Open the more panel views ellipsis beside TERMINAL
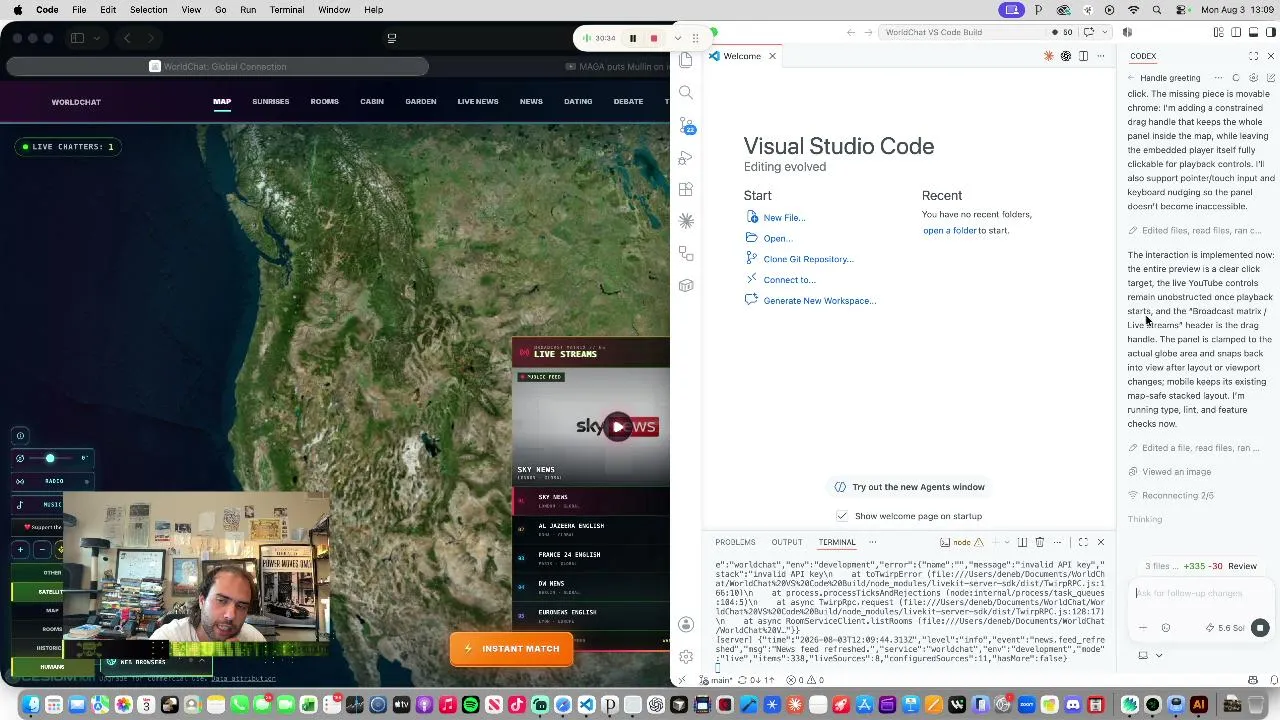The height and width of the screenshot is (720, 1280). (x=872, y=542)
